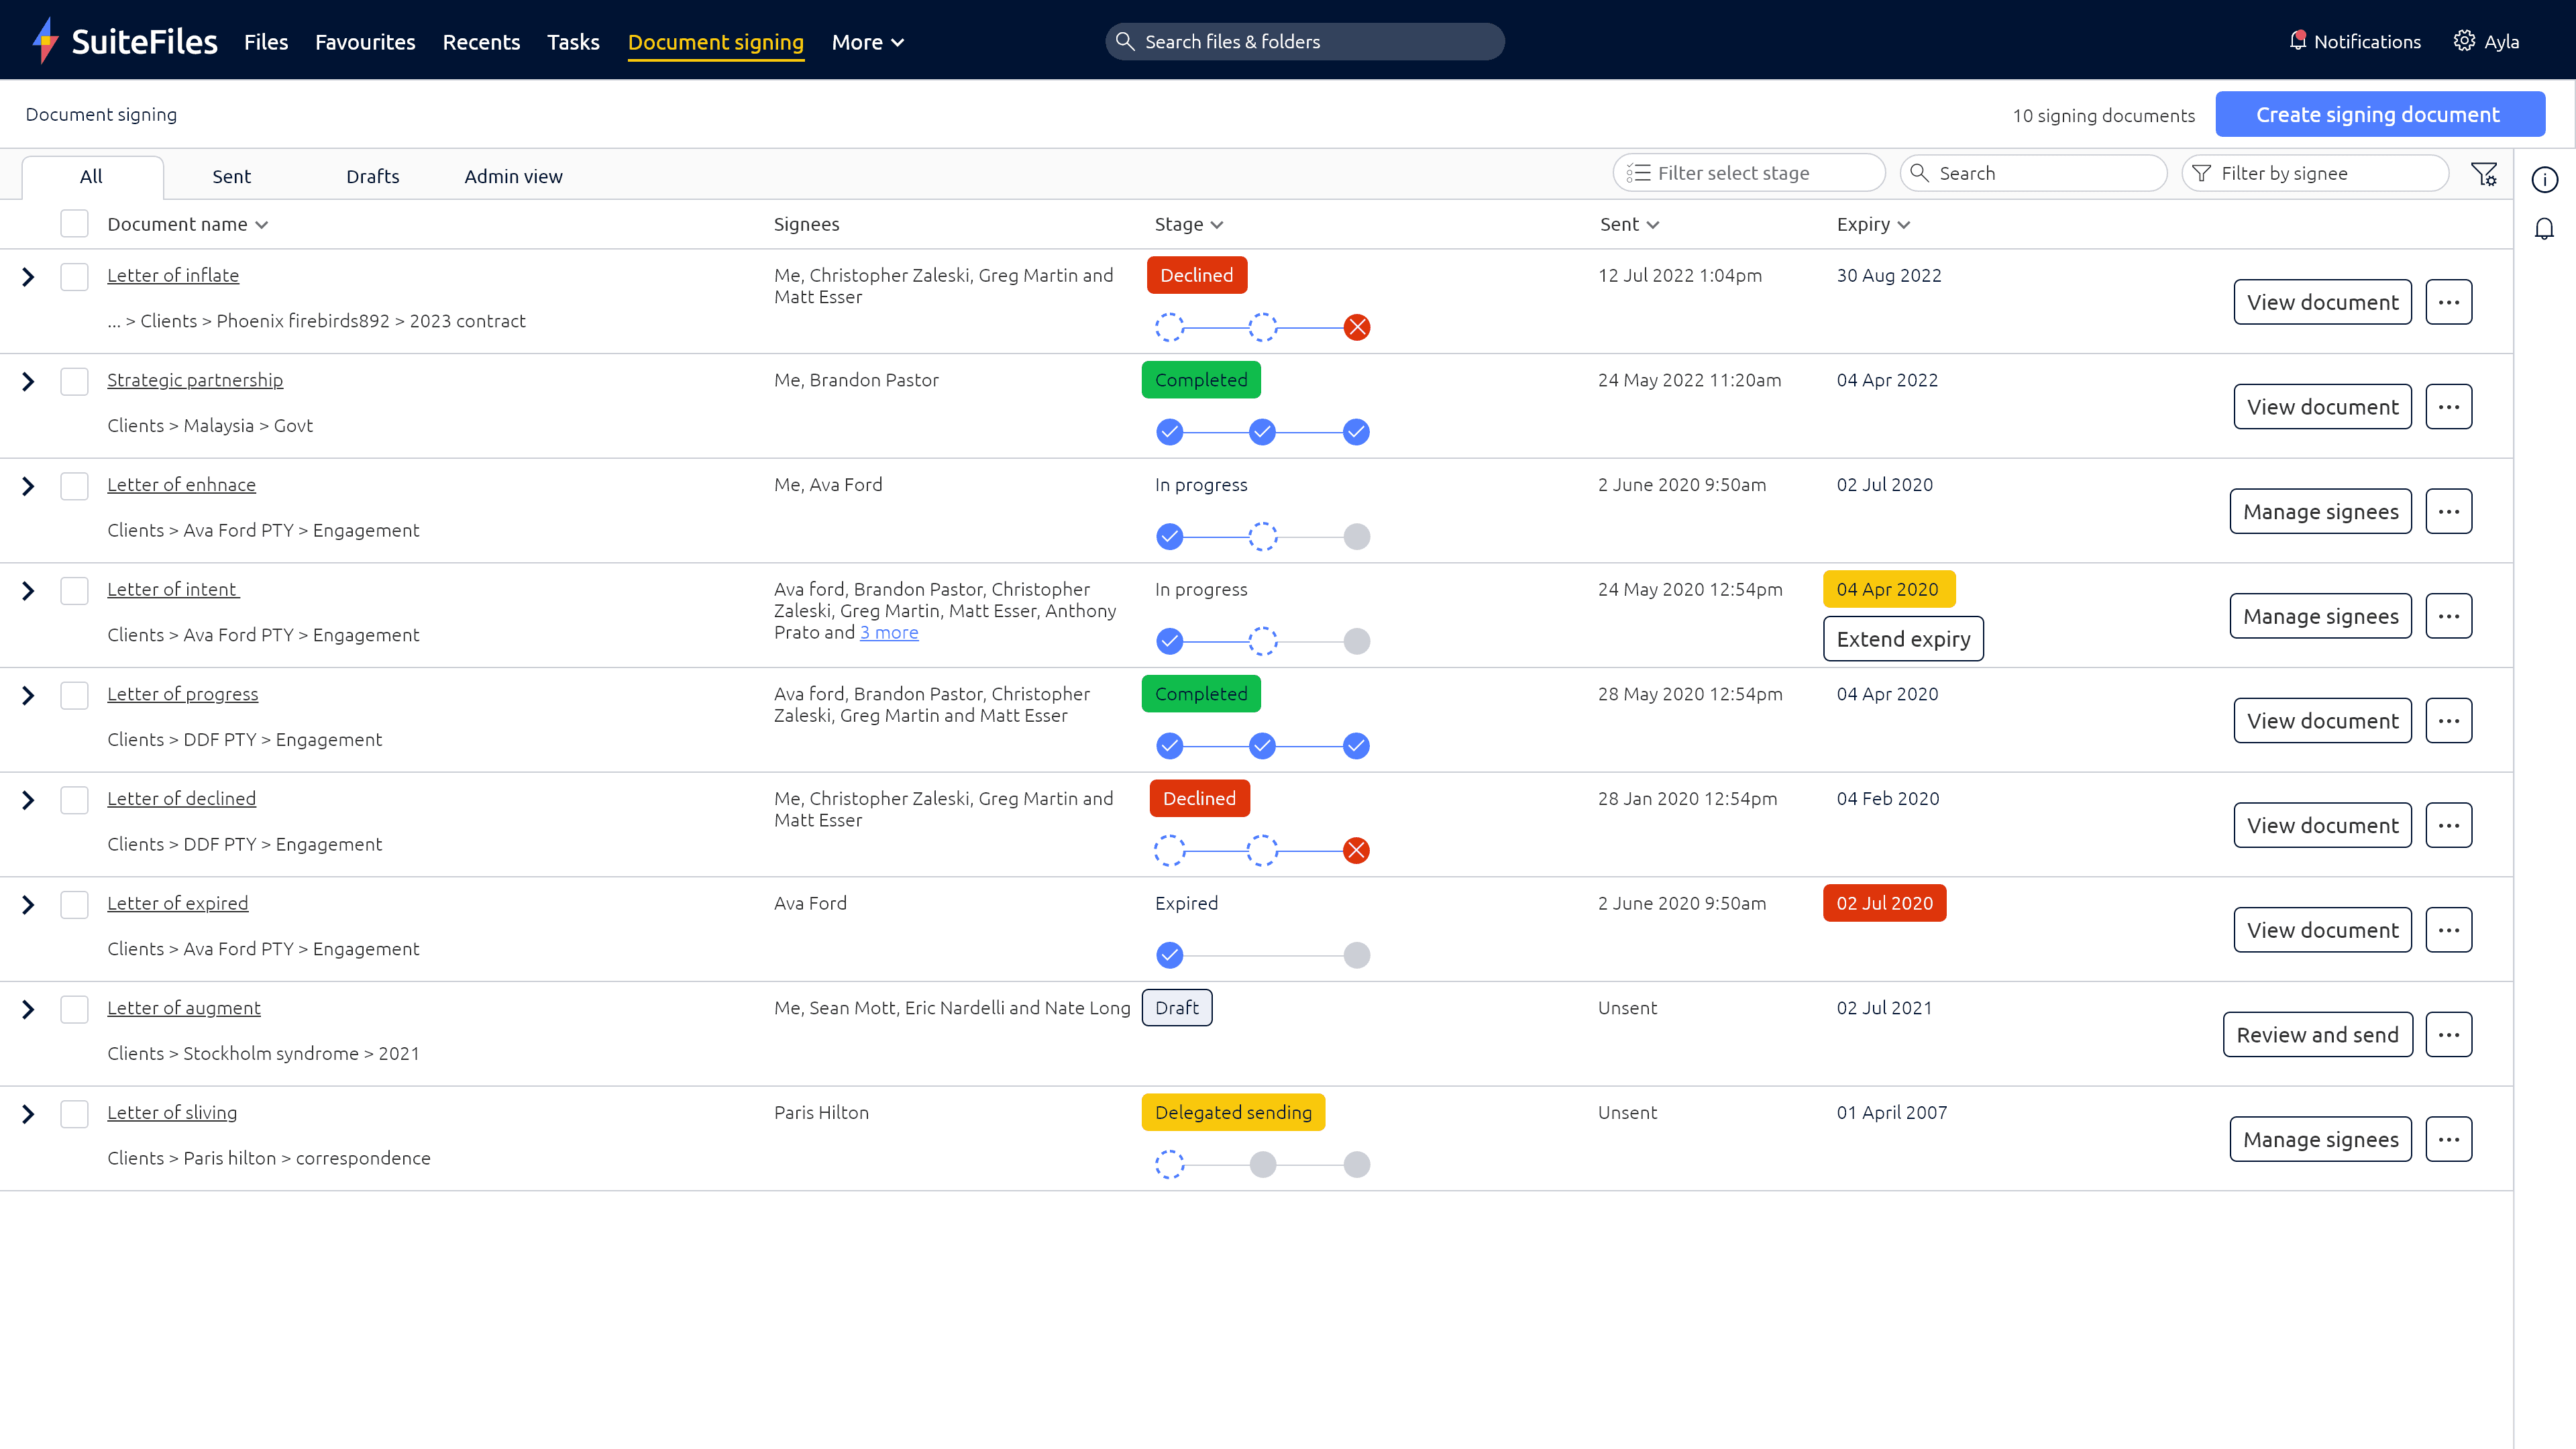2576x1449 pixels.
Task: Open the Notifications bell in the top bar
Action: pos(2297,41)
